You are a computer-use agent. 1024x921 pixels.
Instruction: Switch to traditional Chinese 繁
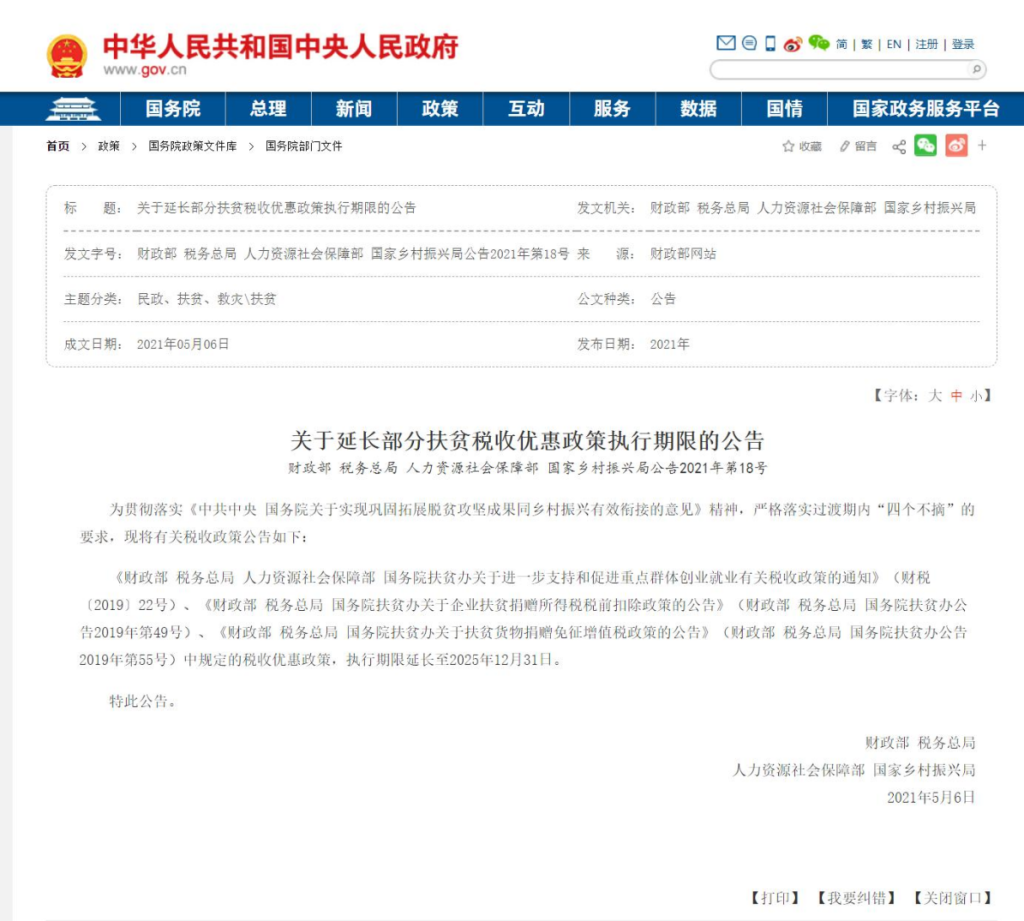[866, 44]
